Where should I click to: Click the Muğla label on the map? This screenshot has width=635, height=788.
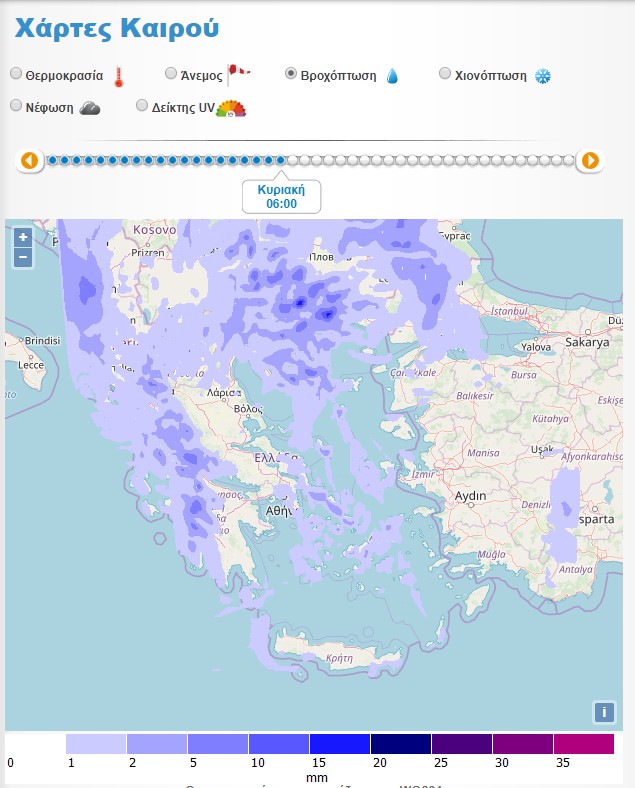tap(491, 554)
